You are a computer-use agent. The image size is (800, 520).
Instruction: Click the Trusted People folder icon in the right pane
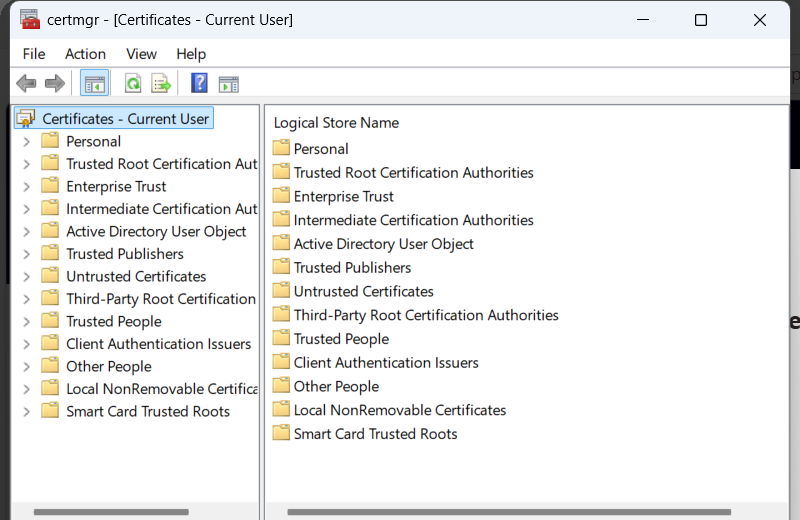point(281,338)
